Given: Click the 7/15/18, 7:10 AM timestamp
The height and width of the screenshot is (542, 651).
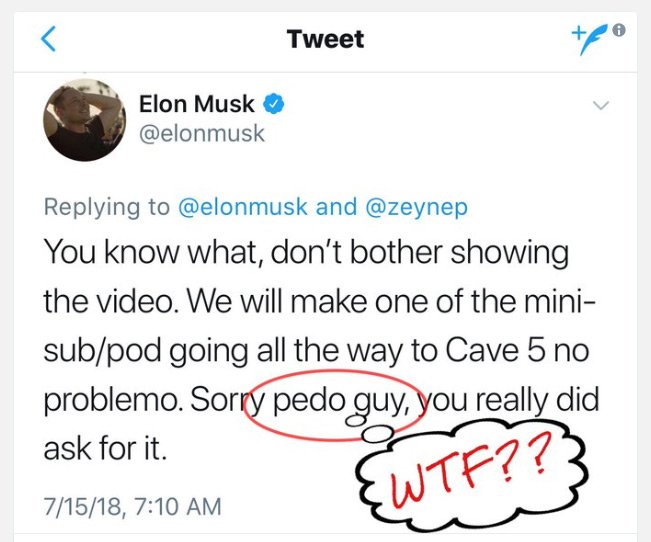Looking at the screenshot, I should pyautogui.click(x=132, y=506).
